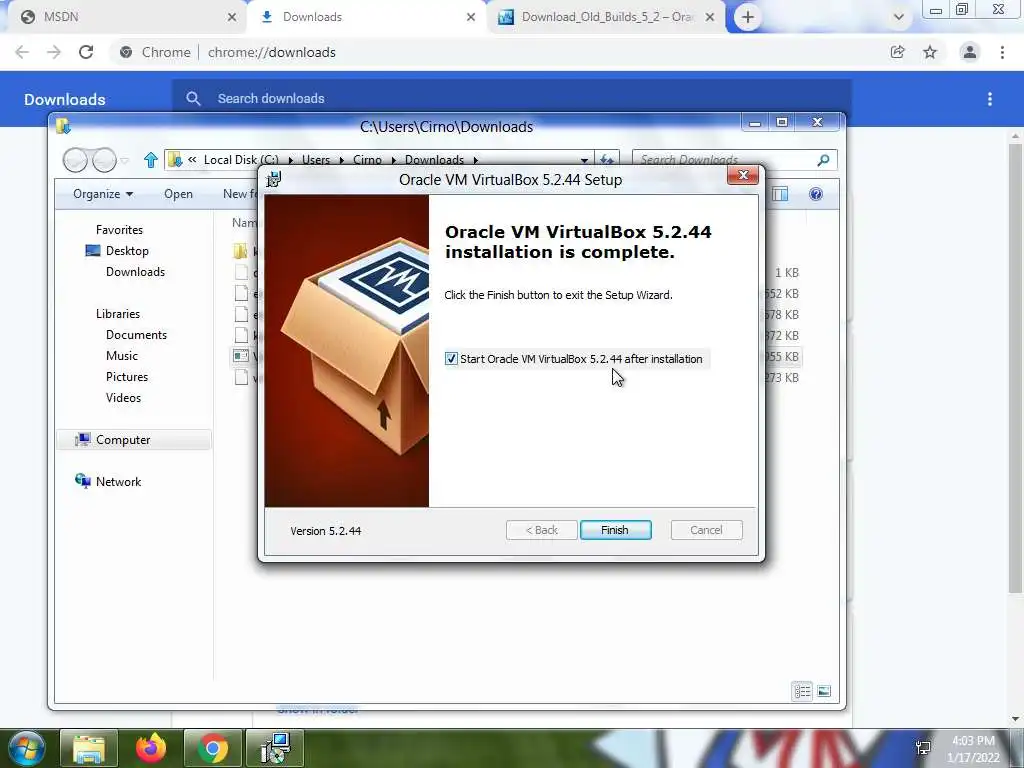Open a new Chrome tab
The image size is (1024, 768).
(748, 17)
